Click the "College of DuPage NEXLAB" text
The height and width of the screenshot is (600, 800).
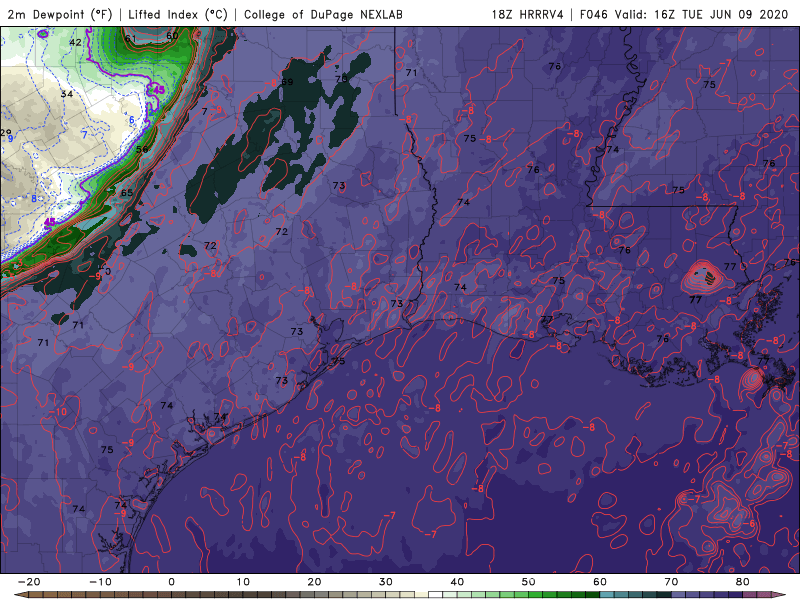[323, 15]
